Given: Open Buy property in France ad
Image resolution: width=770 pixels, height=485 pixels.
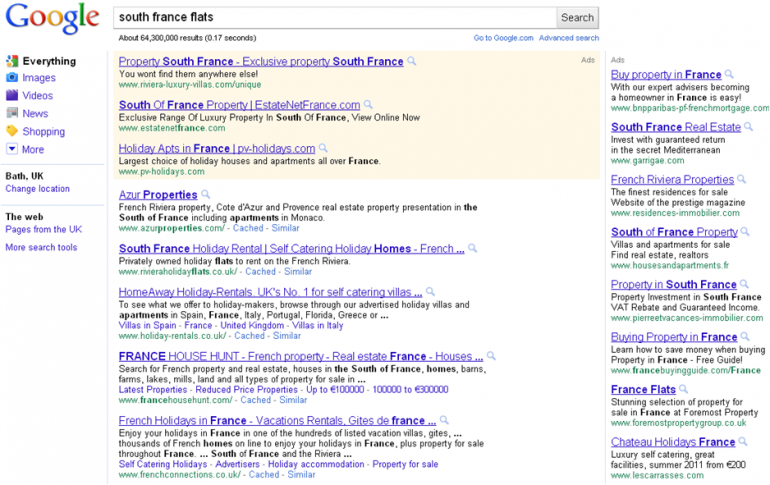Looking at the screenshot, I should [666, 75].
